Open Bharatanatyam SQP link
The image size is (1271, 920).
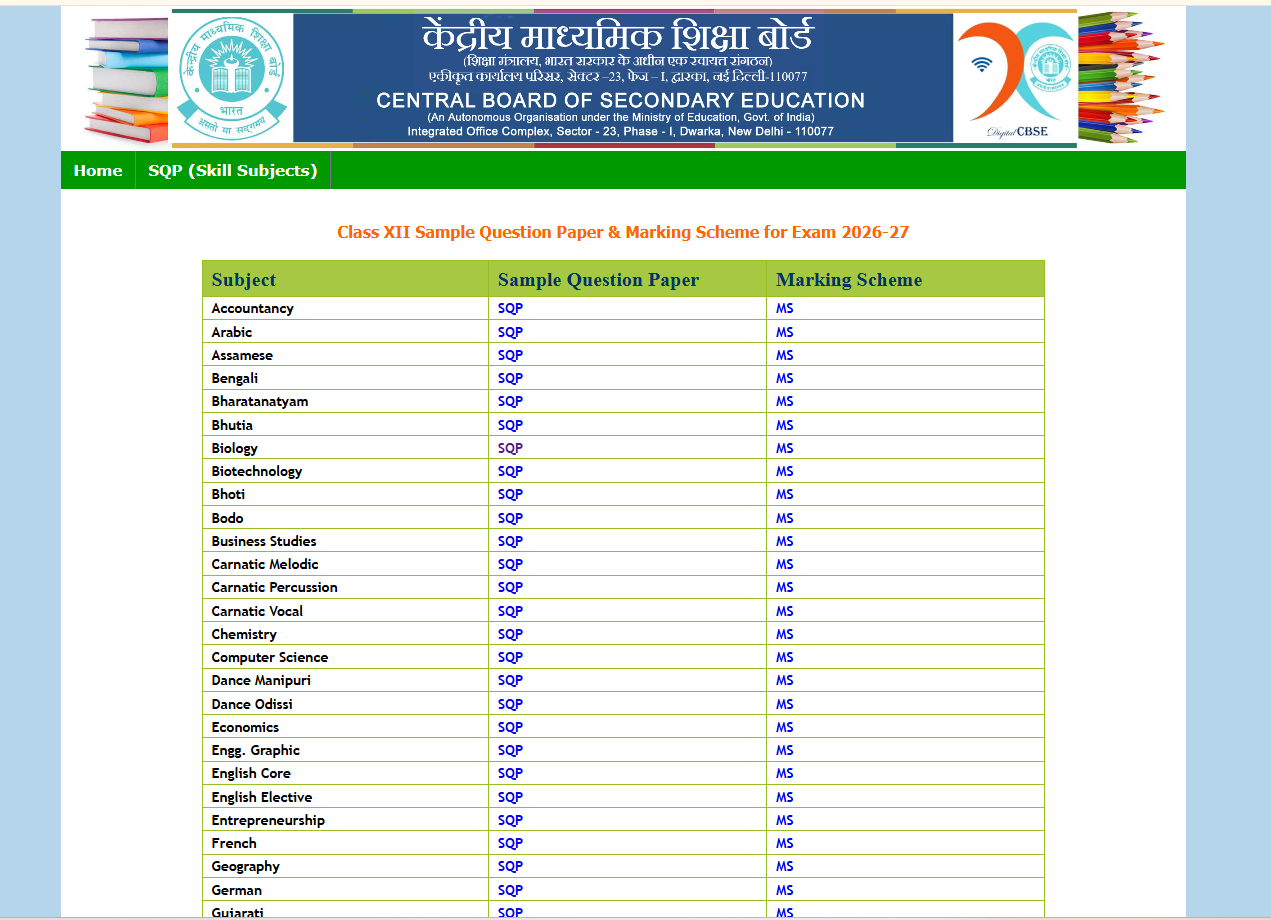point(511,401)
